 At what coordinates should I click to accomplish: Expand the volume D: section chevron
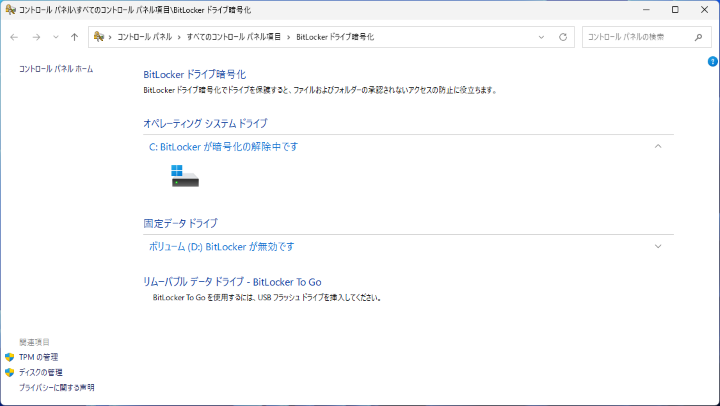pos(658,246)
